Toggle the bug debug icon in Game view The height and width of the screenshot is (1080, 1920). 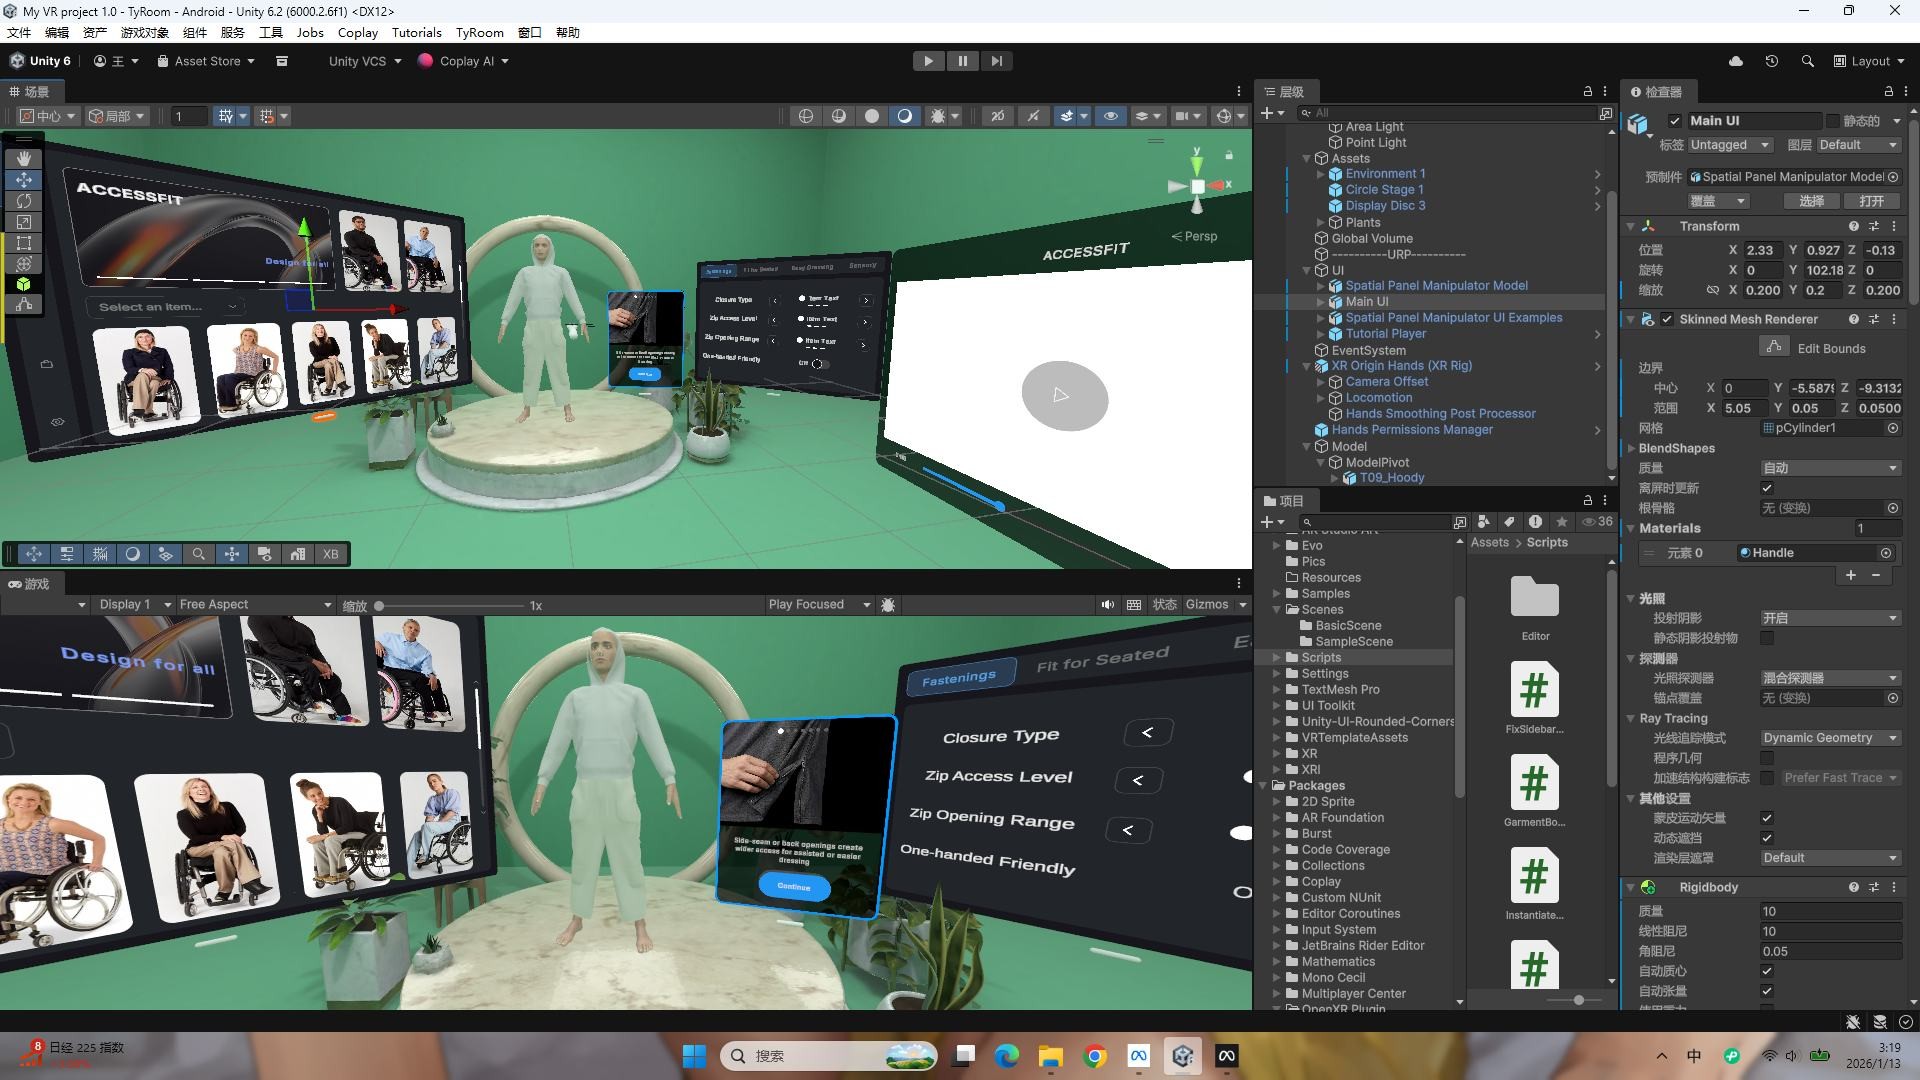click(888, 605)
